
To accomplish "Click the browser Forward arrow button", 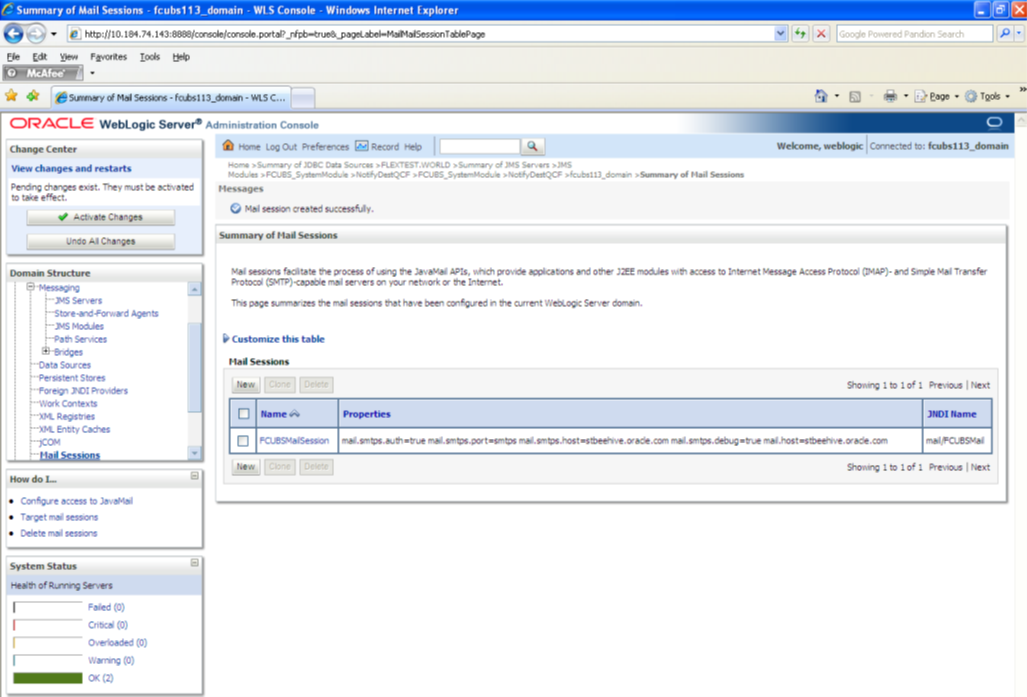I will click(x=36, y=33).
